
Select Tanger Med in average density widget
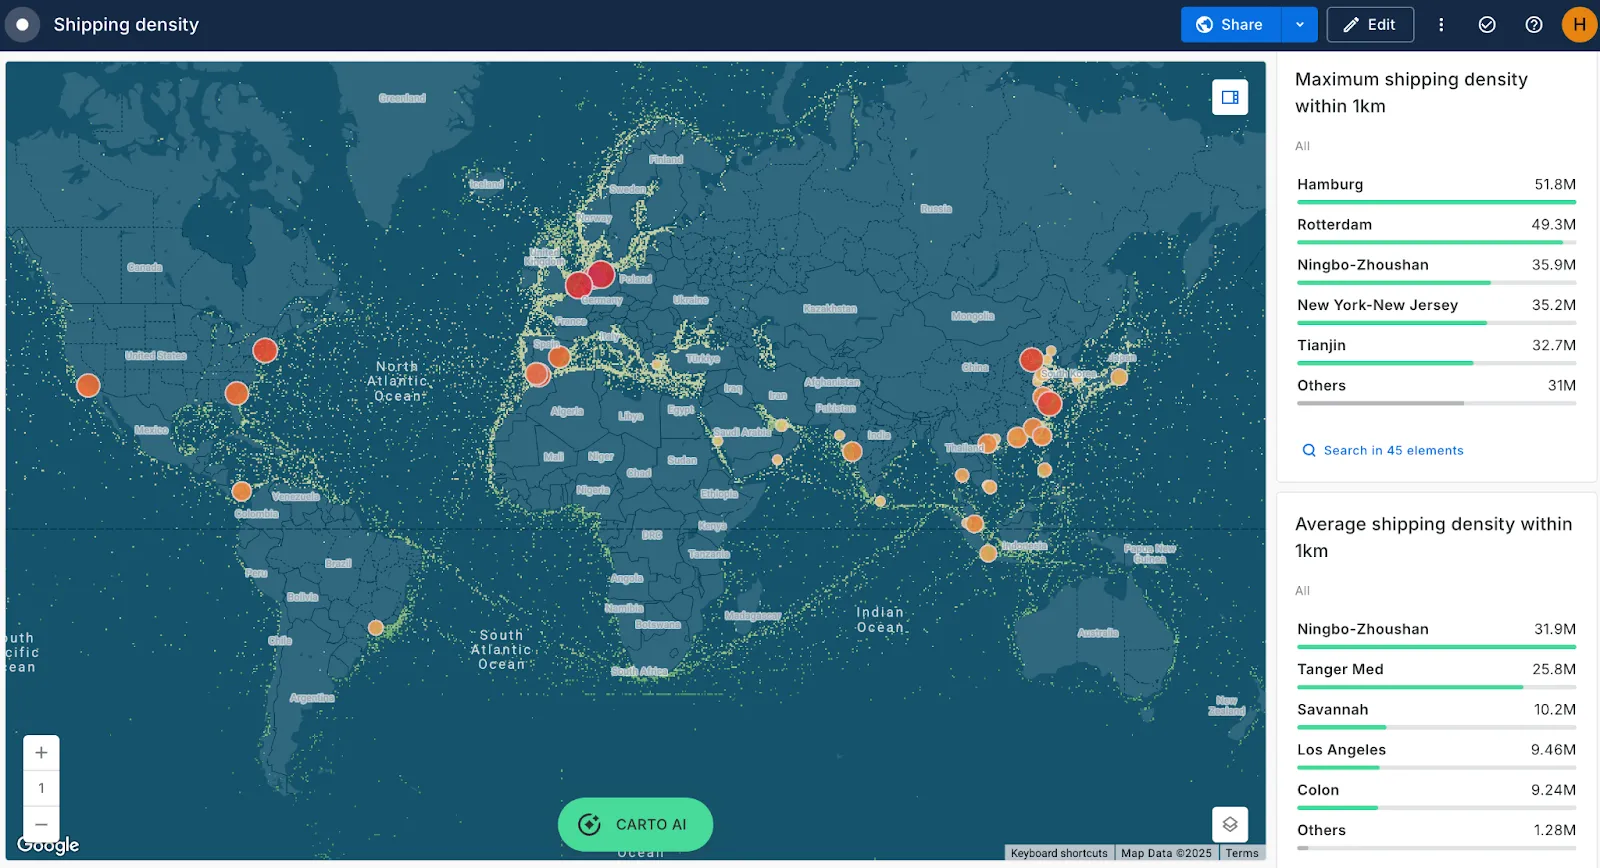point(1340,670)
